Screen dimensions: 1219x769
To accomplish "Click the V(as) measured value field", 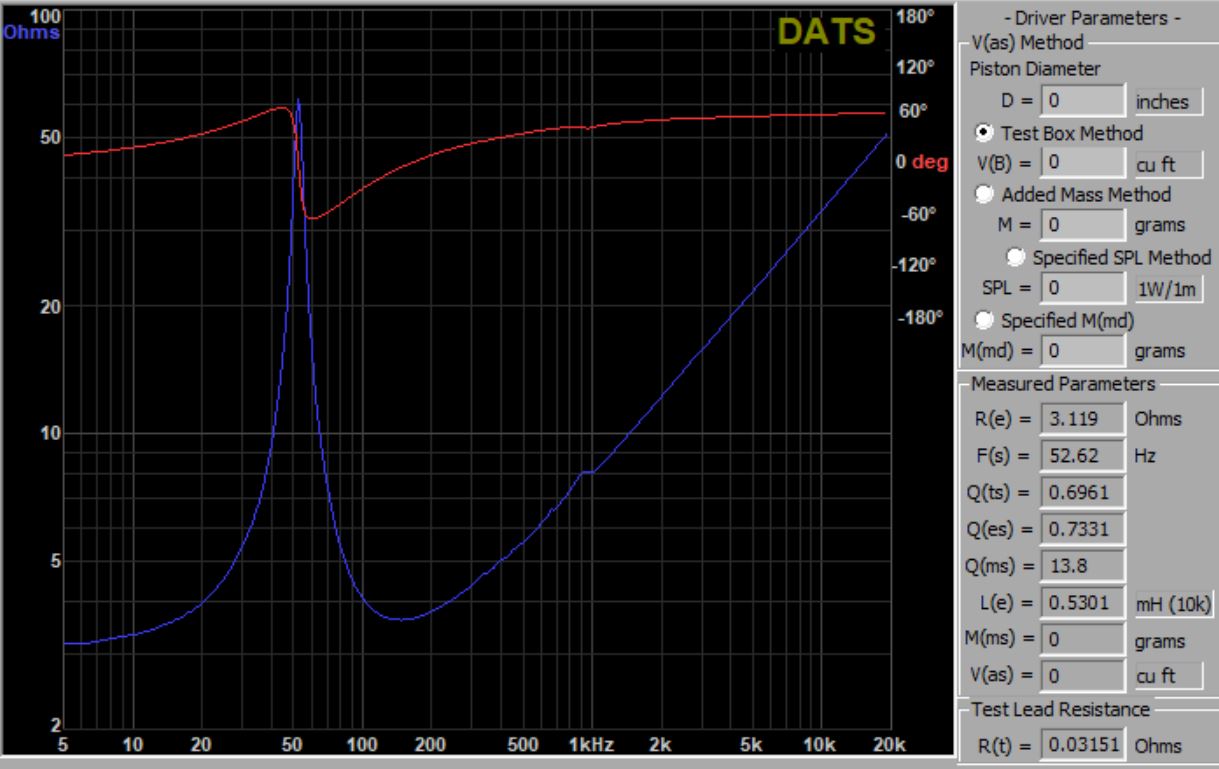I will [1083, 676].
